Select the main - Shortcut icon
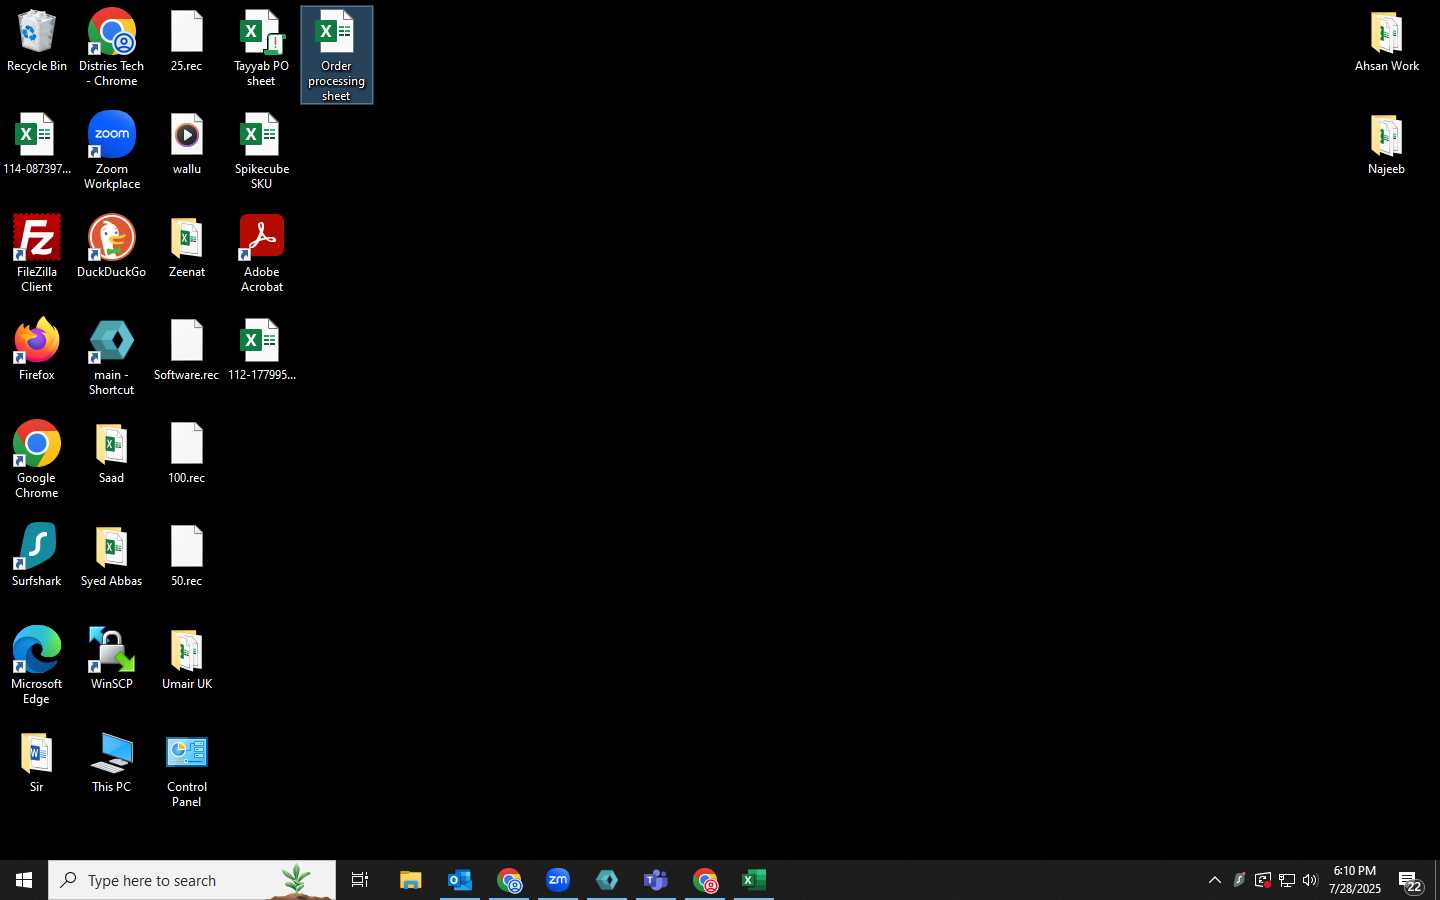This screenshot has height=900, width=1440. click(112, 357)
